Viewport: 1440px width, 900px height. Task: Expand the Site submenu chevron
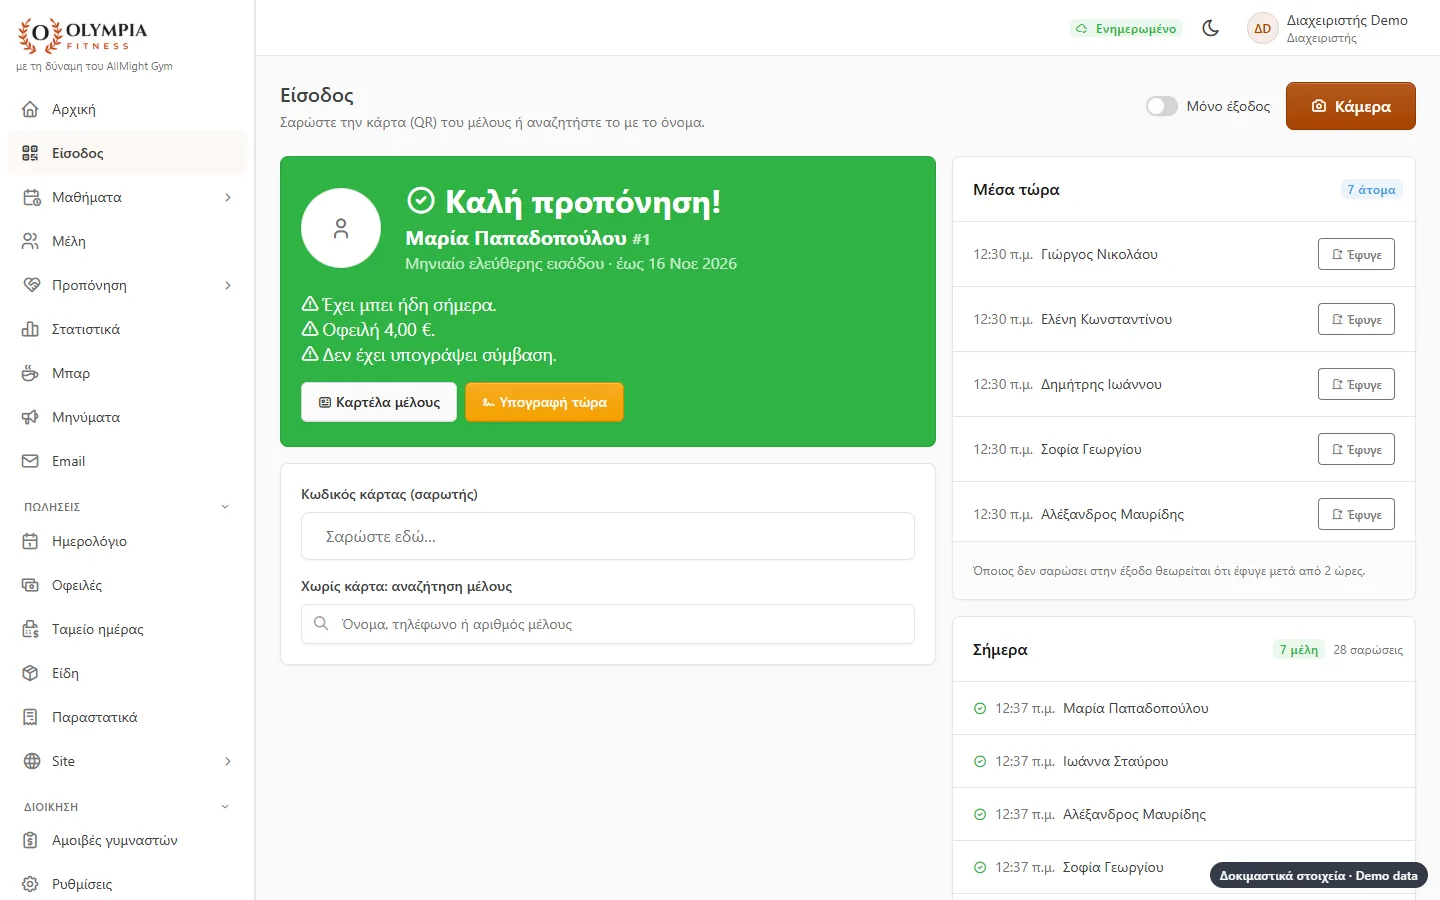click(228, 761)
